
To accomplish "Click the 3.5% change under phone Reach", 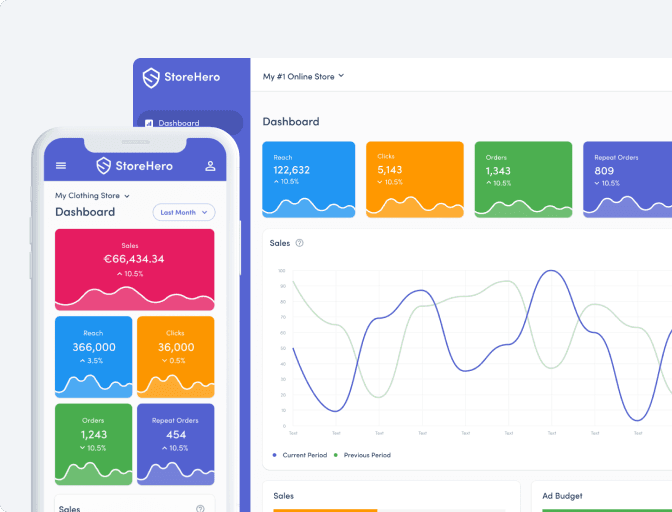I will [x=91, y=361].
